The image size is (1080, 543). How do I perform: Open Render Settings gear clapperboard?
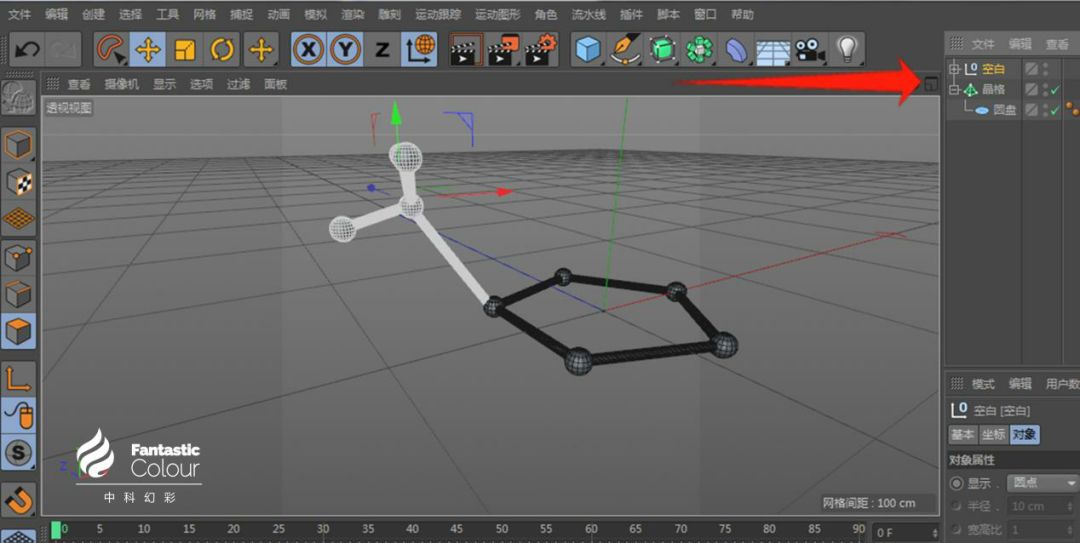(540, 50)
